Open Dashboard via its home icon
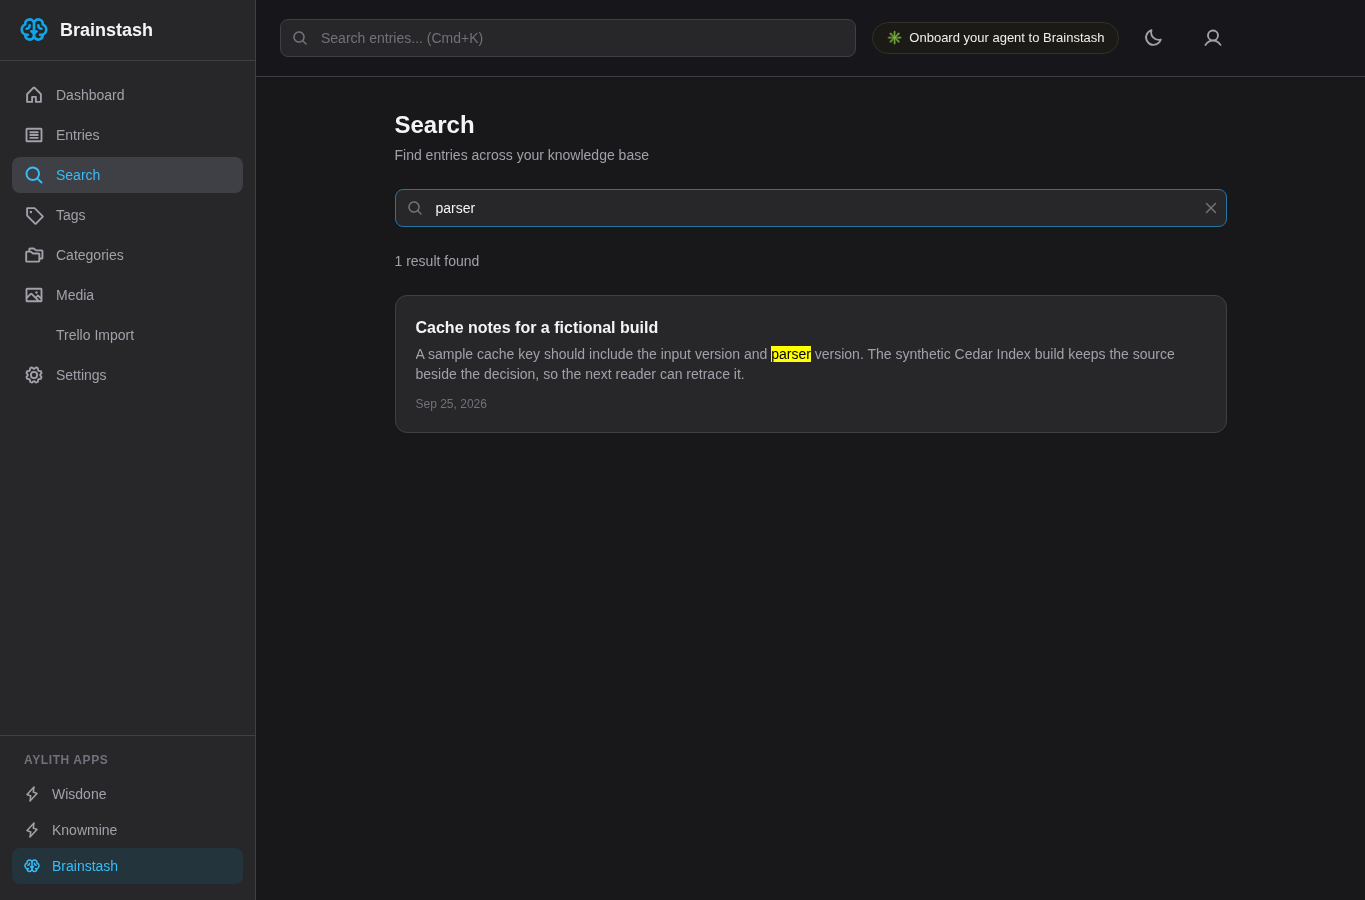 click(34, 95)
